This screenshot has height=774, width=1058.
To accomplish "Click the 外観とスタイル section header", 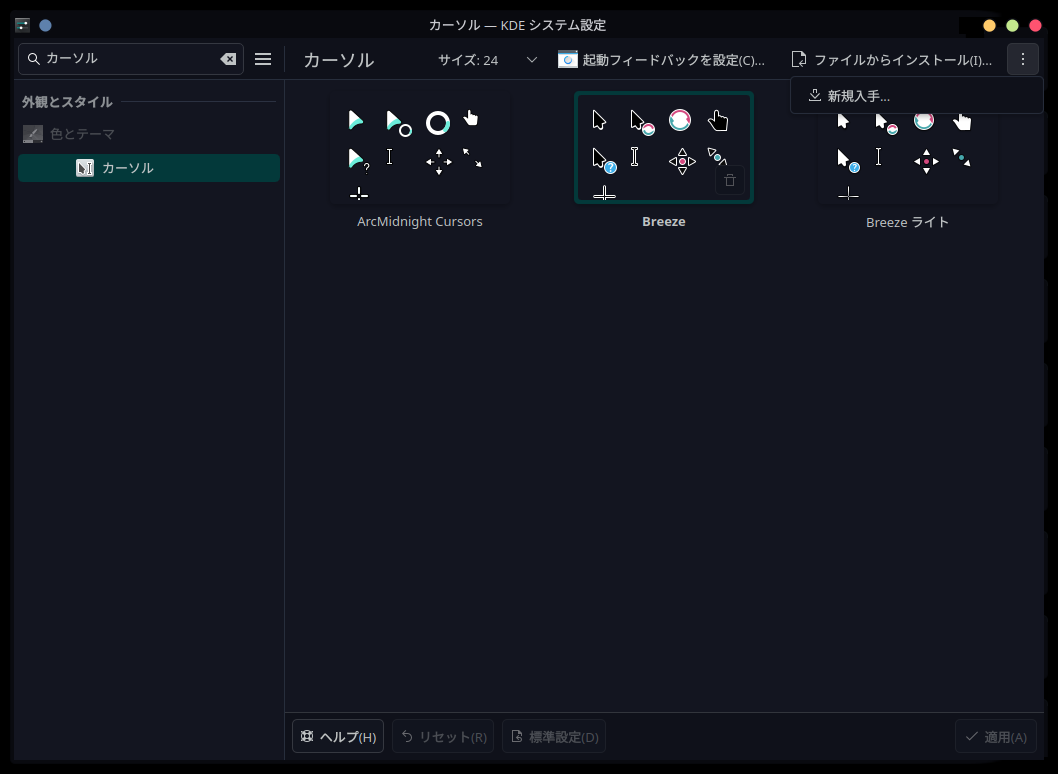I will click(x=67, y=102).
